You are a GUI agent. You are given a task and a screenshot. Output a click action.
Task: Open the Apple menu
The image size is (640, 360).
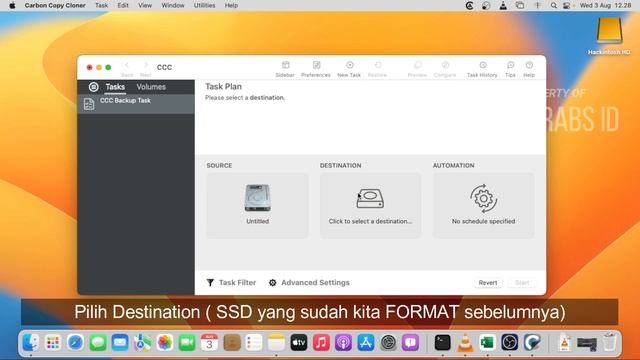[12, 5]
